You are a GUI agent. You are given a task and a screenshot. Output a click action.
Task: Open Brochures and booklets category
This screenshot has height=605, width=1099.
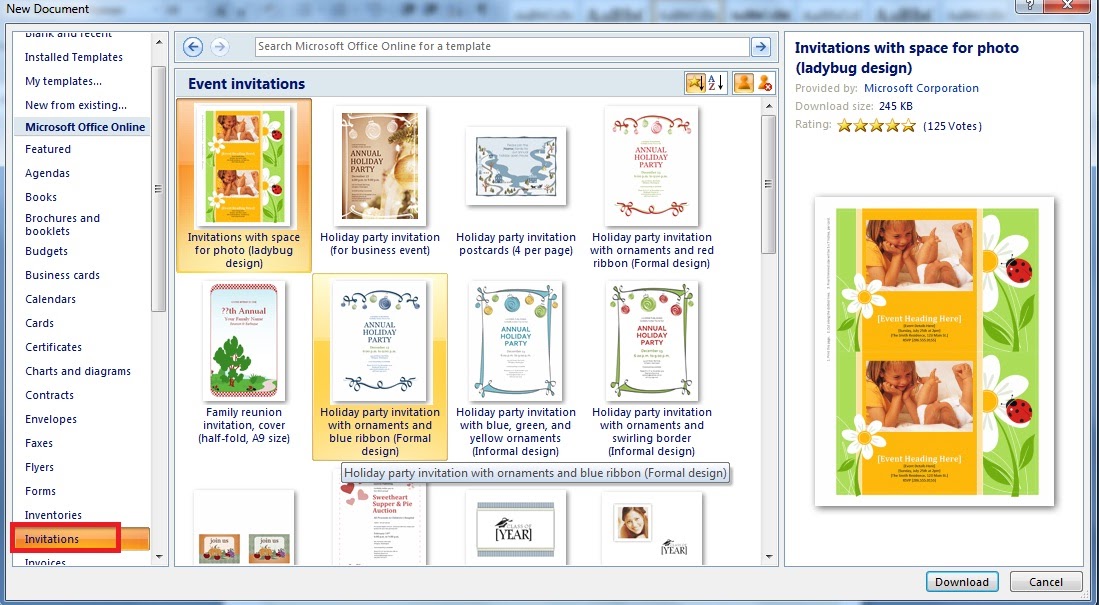click(62, 224)
